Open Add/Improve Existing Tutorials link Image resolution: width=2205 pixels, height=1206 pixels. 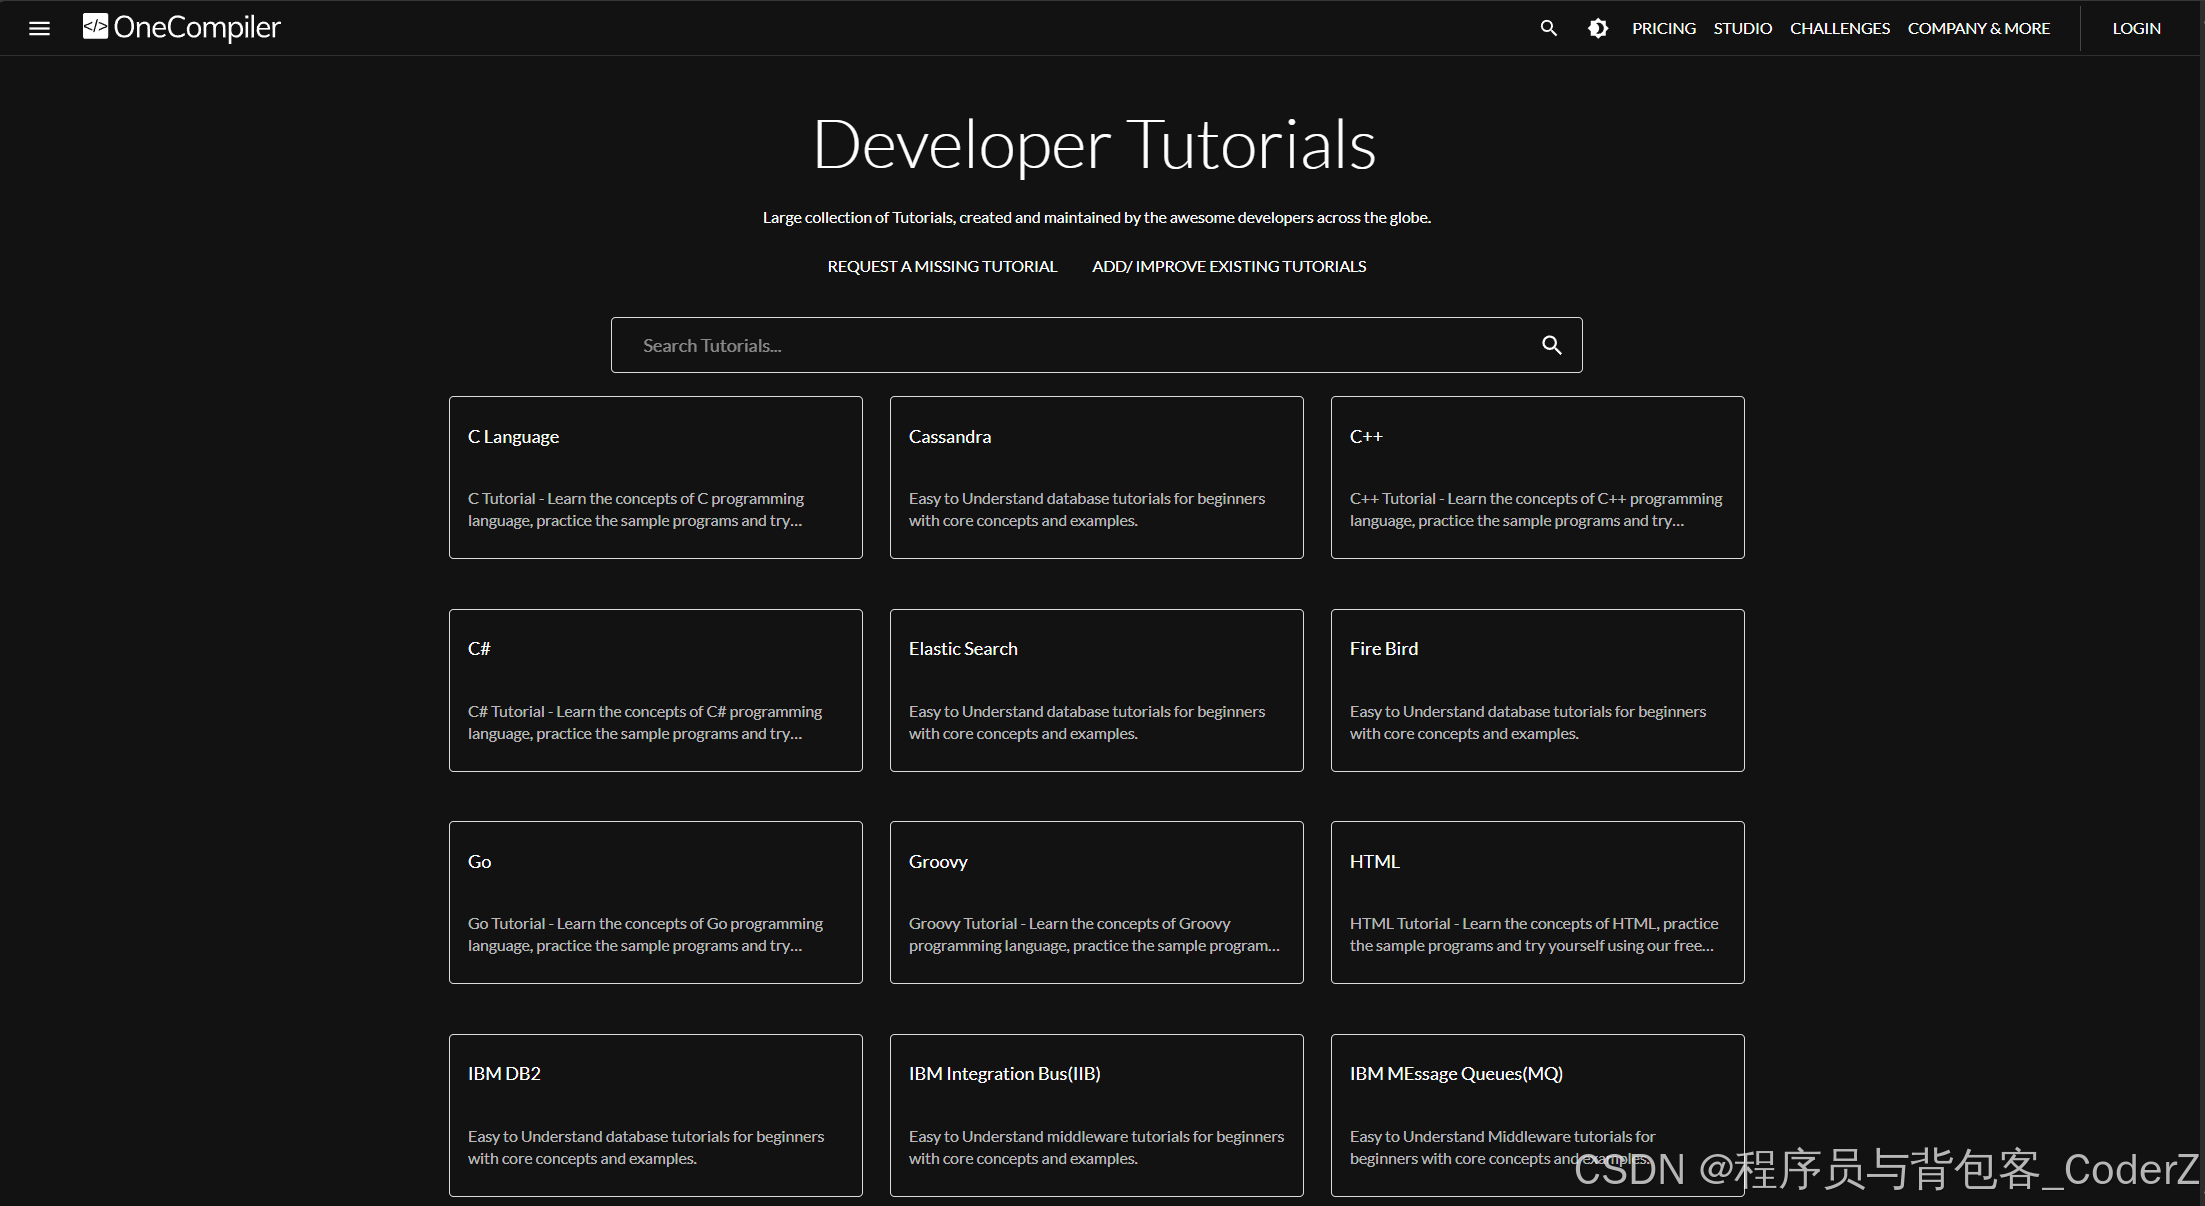1228,266
